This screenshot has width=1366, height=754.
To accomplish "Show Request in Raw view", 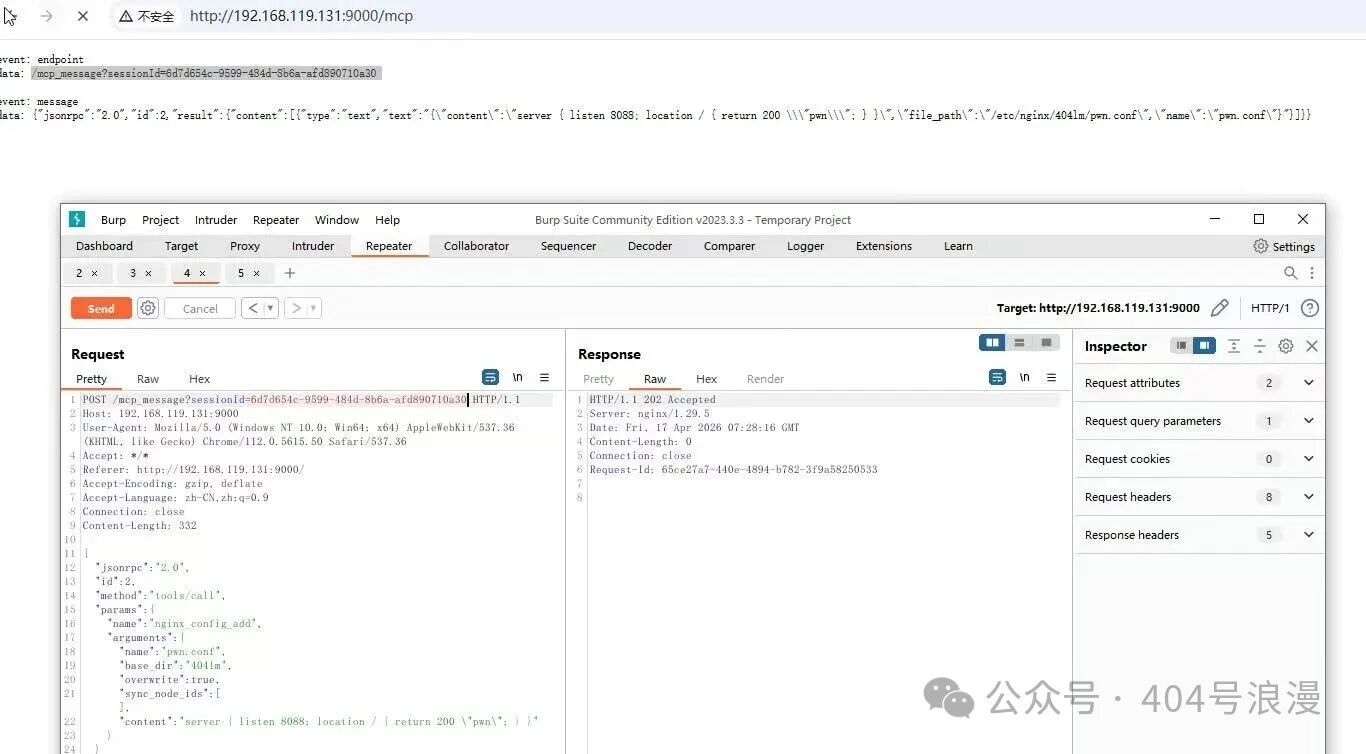I will 148,379.
